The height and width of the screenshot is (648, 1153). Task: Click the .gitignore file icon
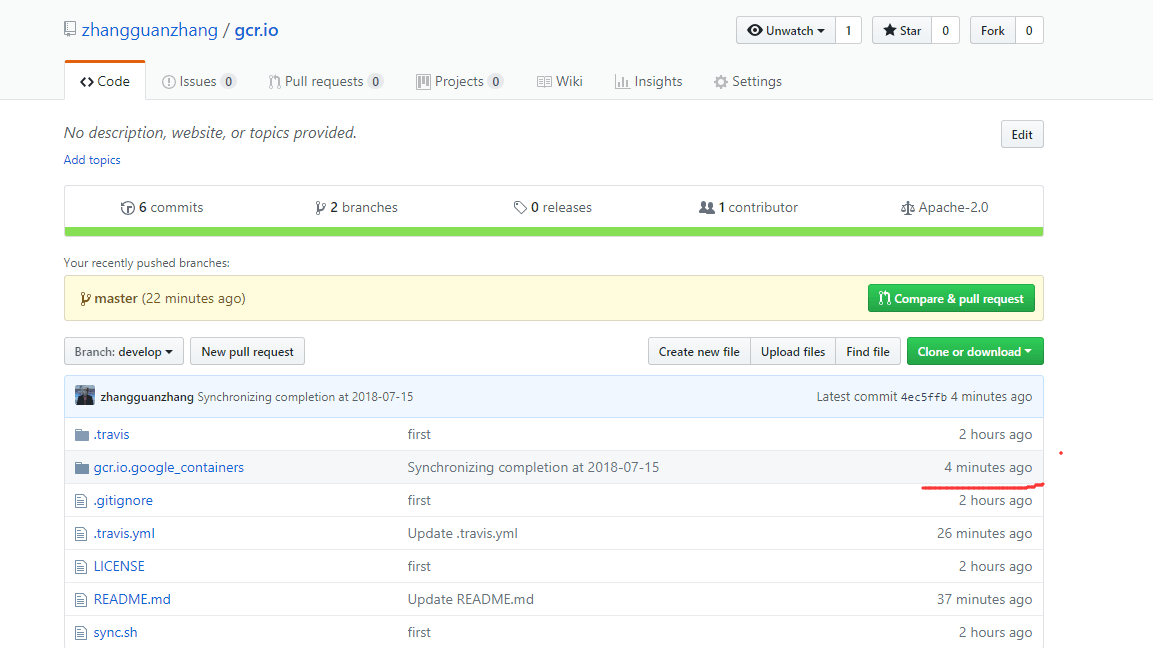[81, 501]
